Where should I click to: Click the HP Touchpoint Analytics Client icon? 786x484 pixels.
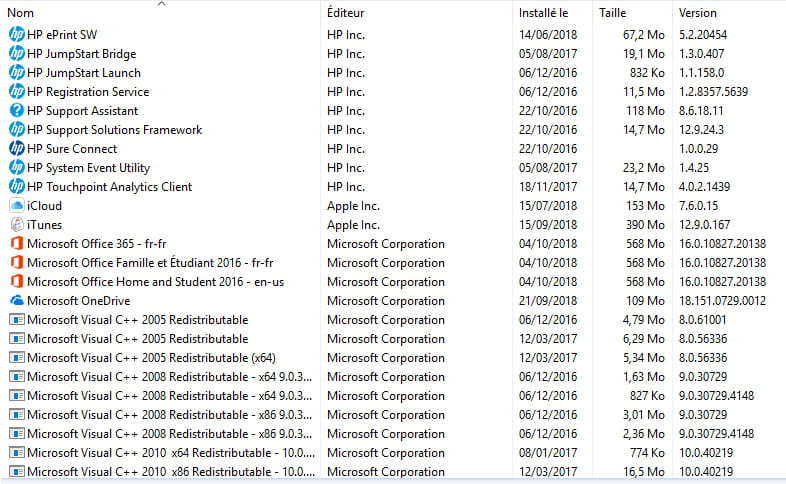point(17,186)
